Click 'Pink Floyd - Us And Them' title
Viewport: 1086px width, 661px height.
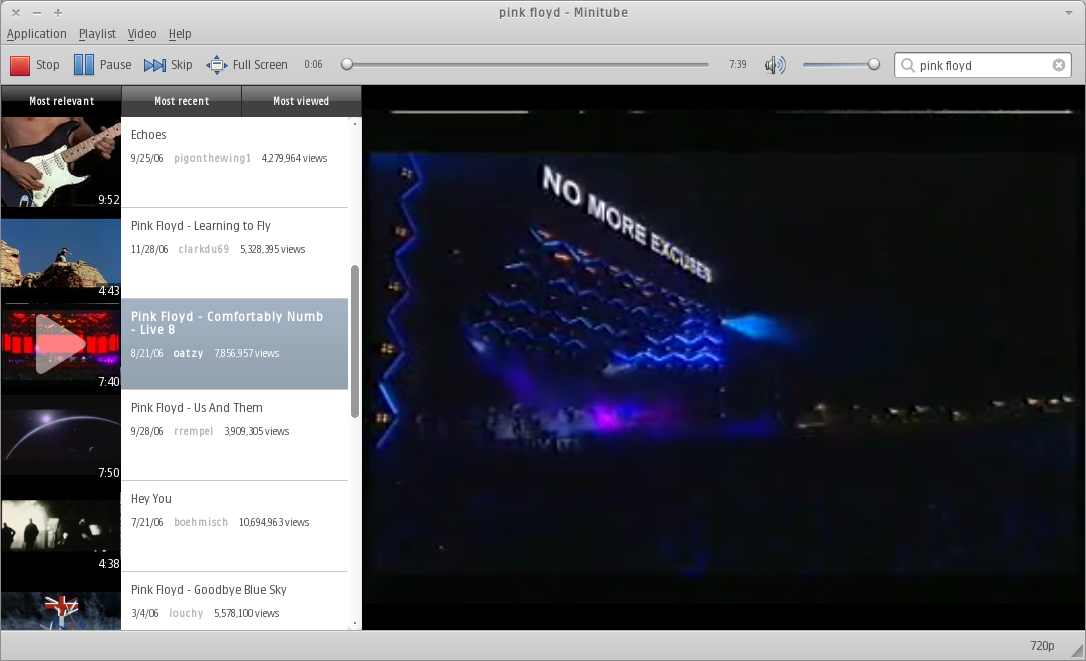coord(197,408)
